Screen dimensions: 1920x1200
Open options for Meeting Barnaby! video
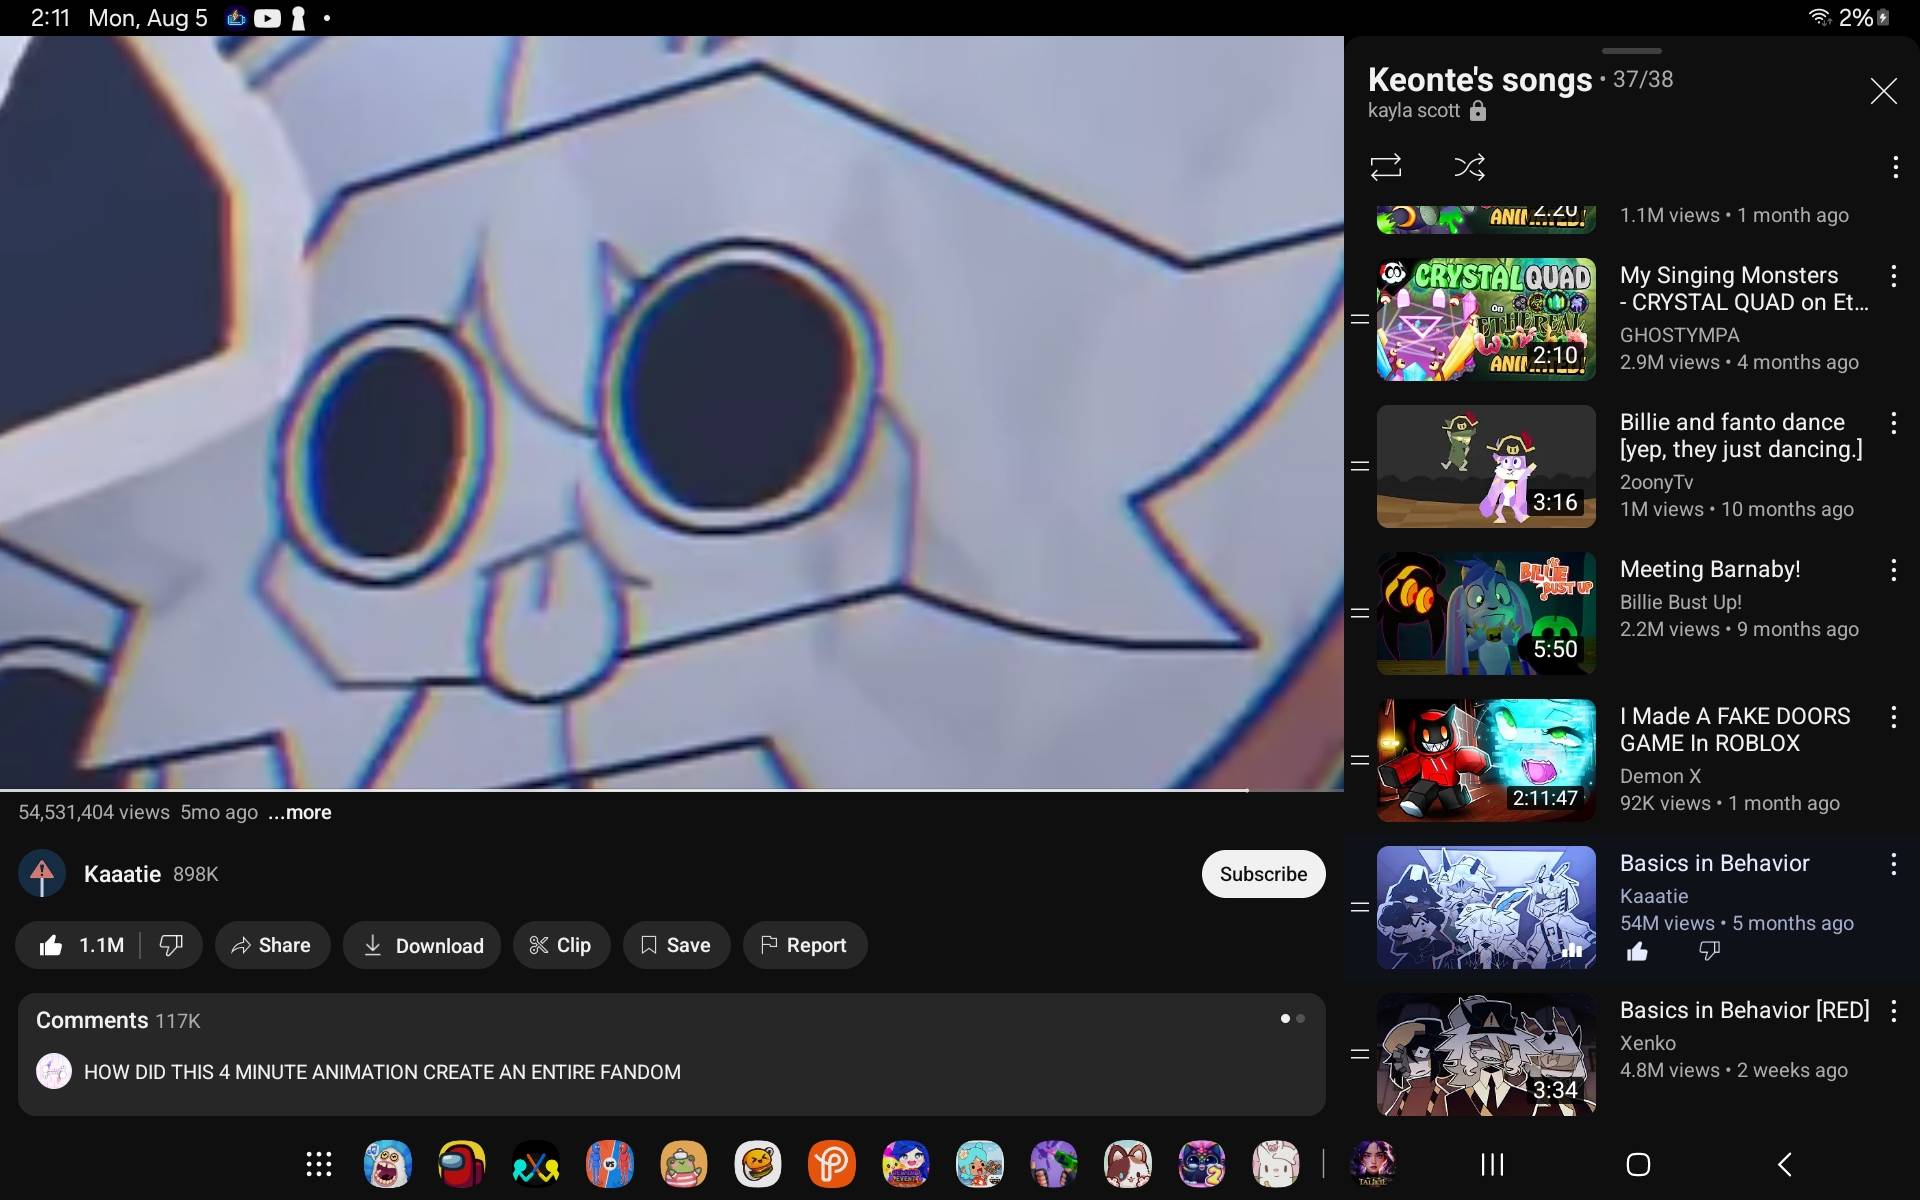click(x=1893, y=570)
